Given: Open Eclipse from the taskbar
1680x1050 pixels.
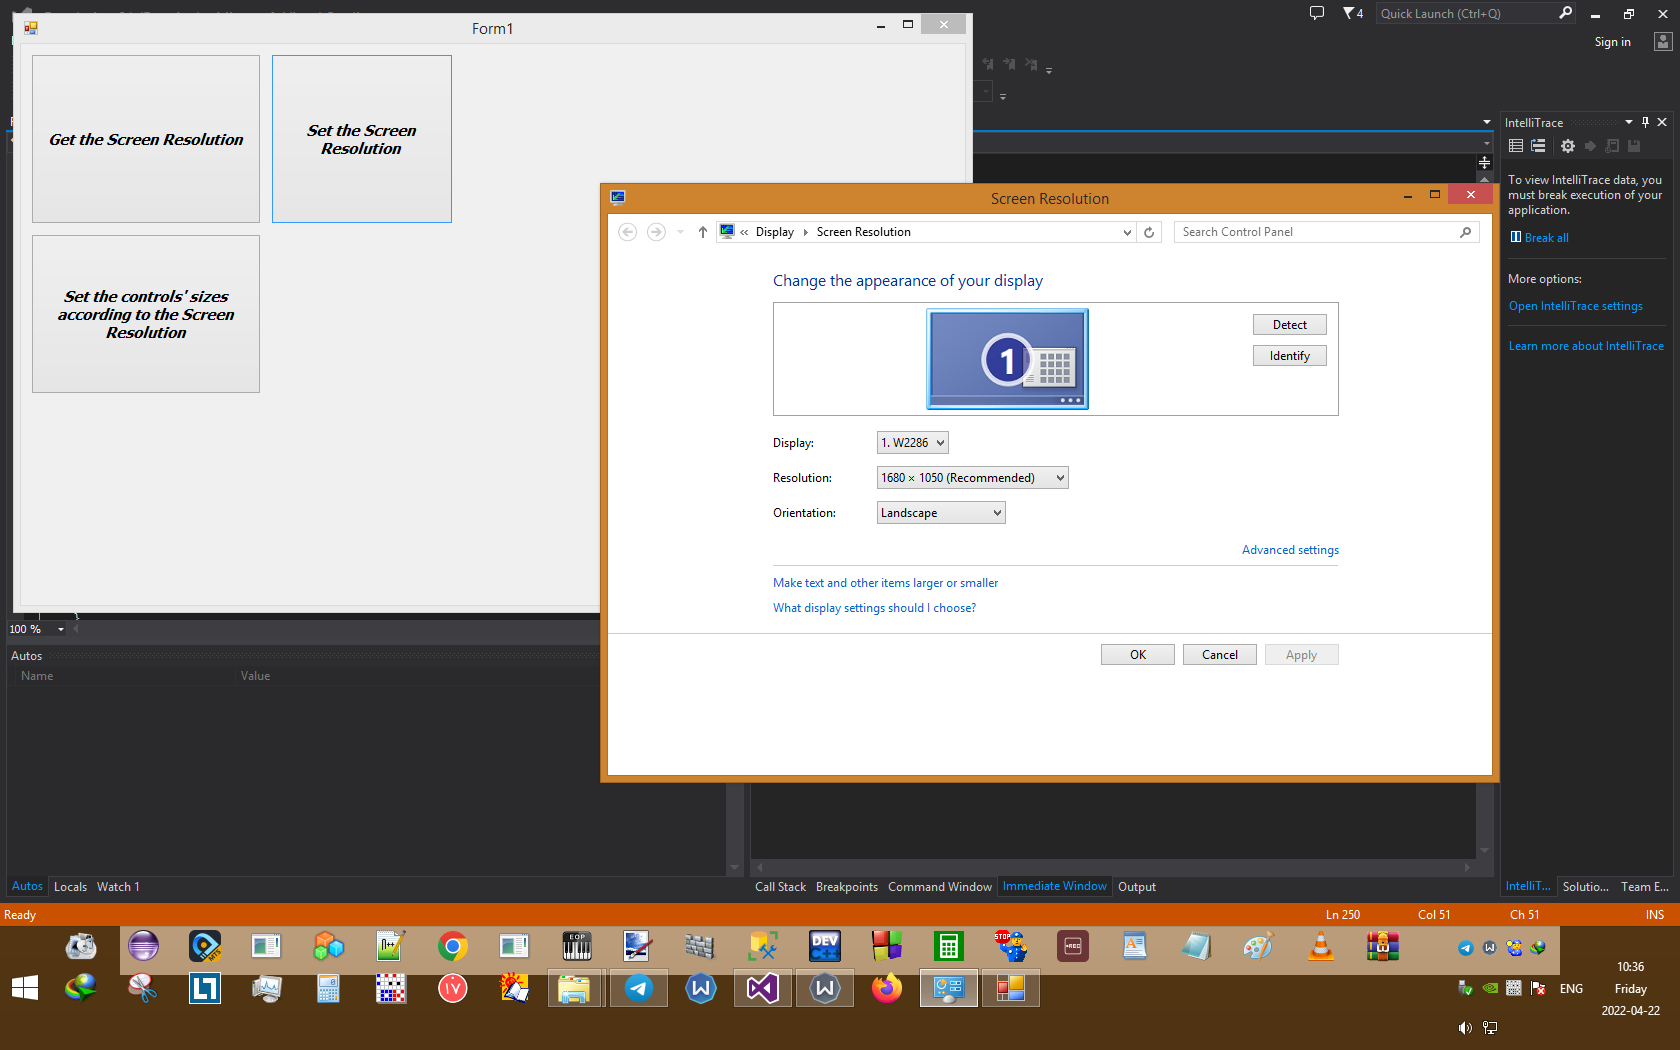Looking at the screenshot, I should (143, 946).
